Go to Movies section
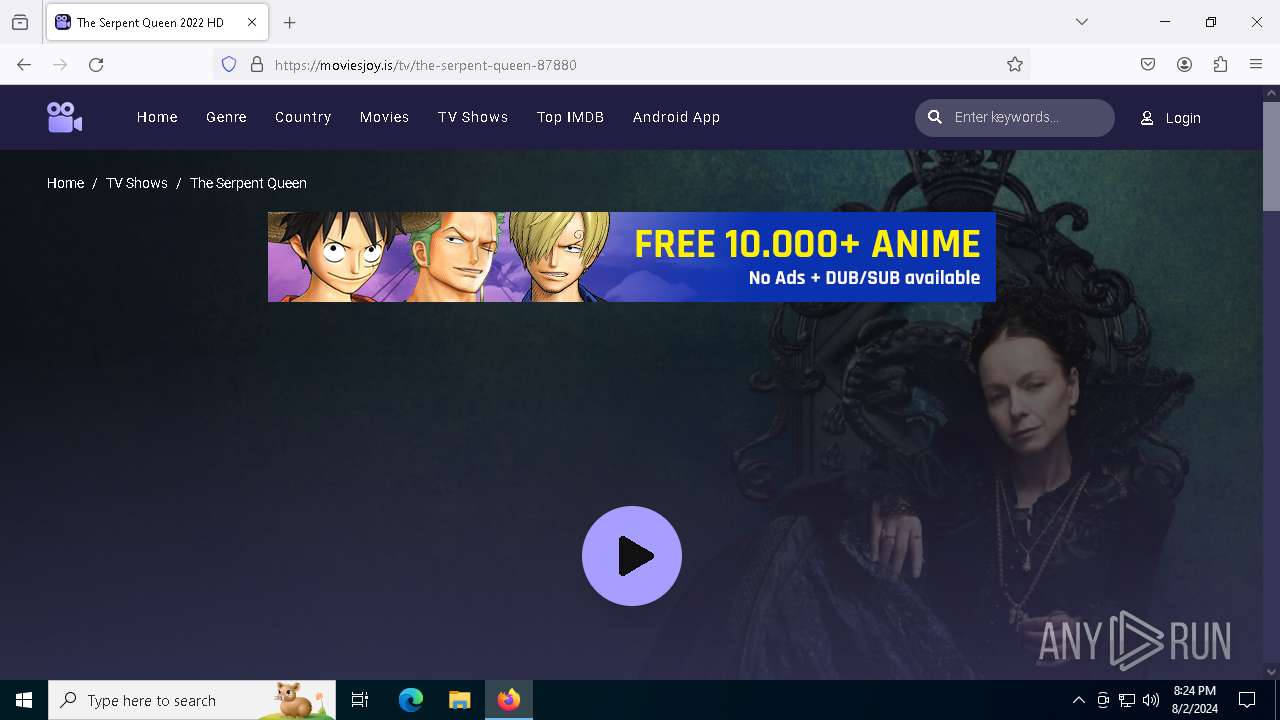The height and width of the screenshot is (720, 1280). pyautogui.click(x=384, y=117)
